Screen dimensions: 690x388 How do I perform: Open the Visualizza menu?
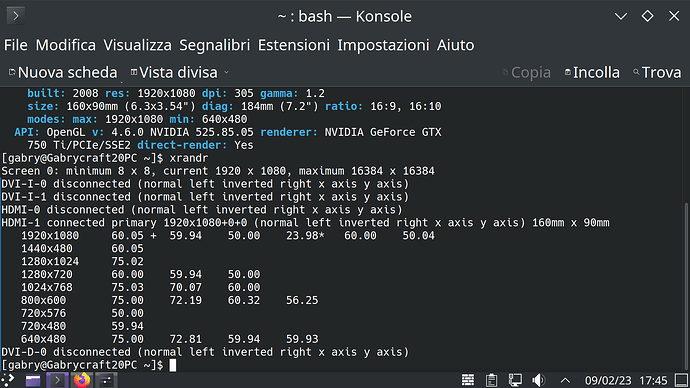tap(137, 45)
